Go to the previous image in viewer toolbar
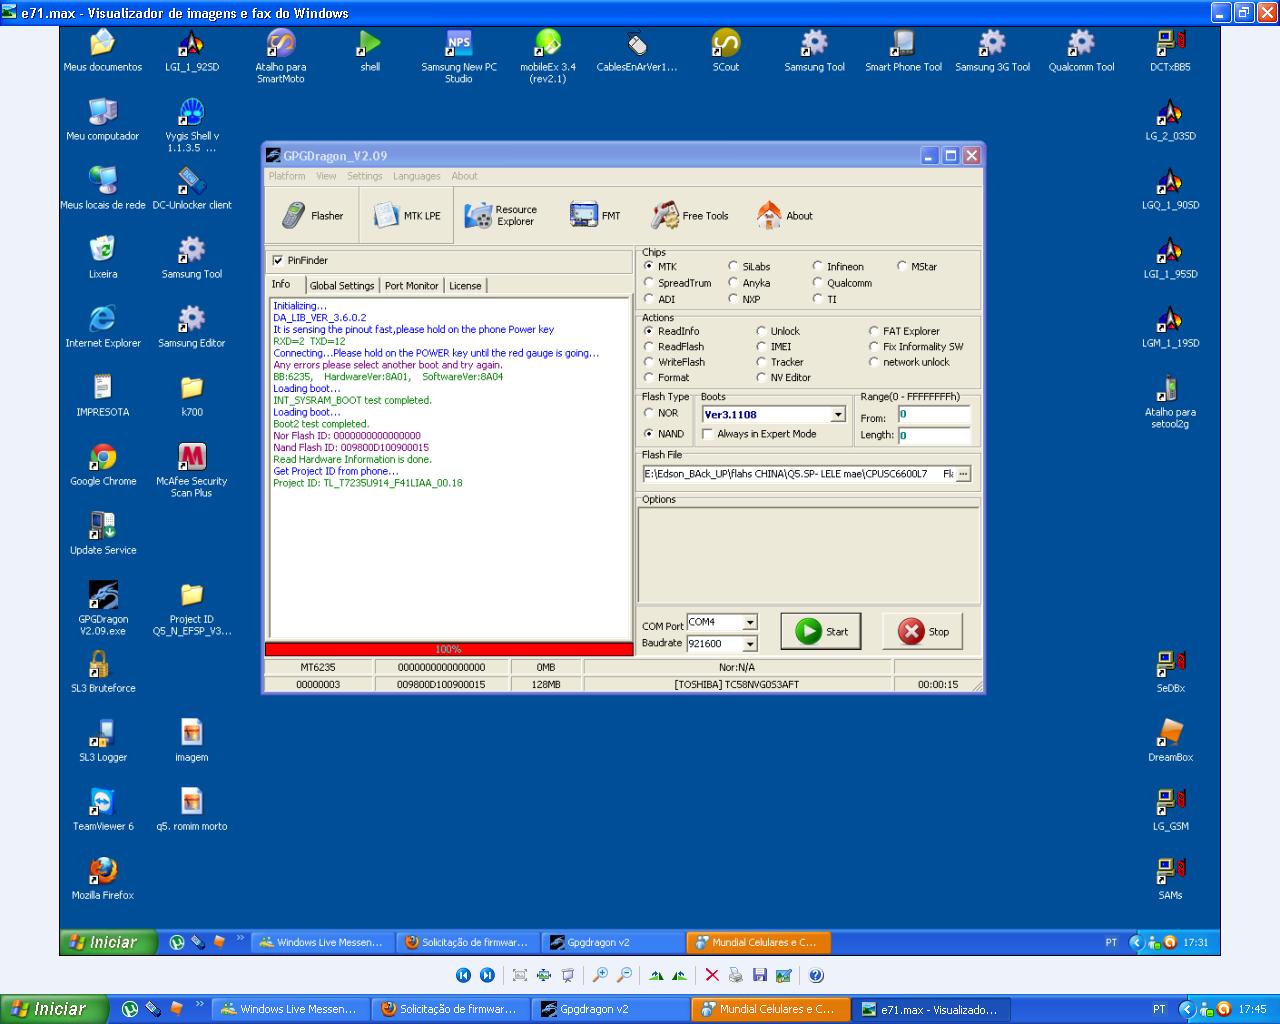This screenshot has width=1280, height=1024. pos(463,975)
